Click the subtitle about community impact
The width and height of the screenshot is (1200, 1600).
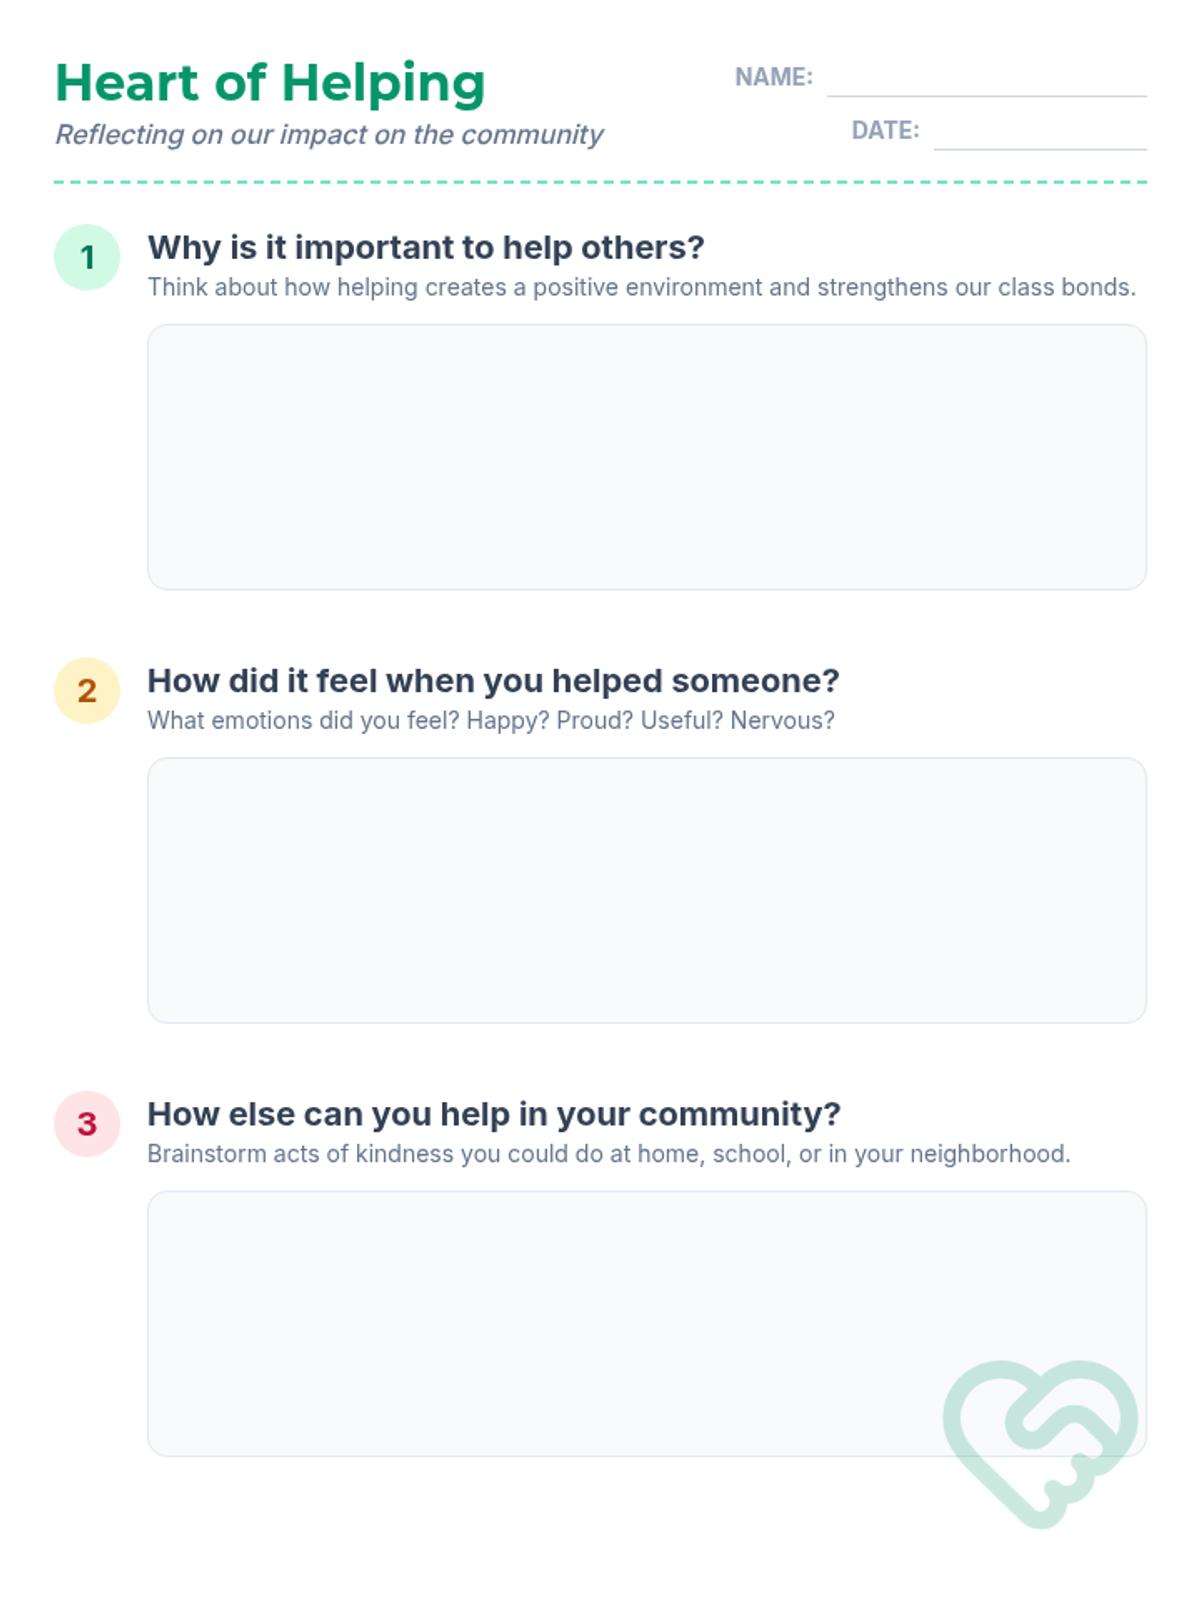(x=329, y=135)
